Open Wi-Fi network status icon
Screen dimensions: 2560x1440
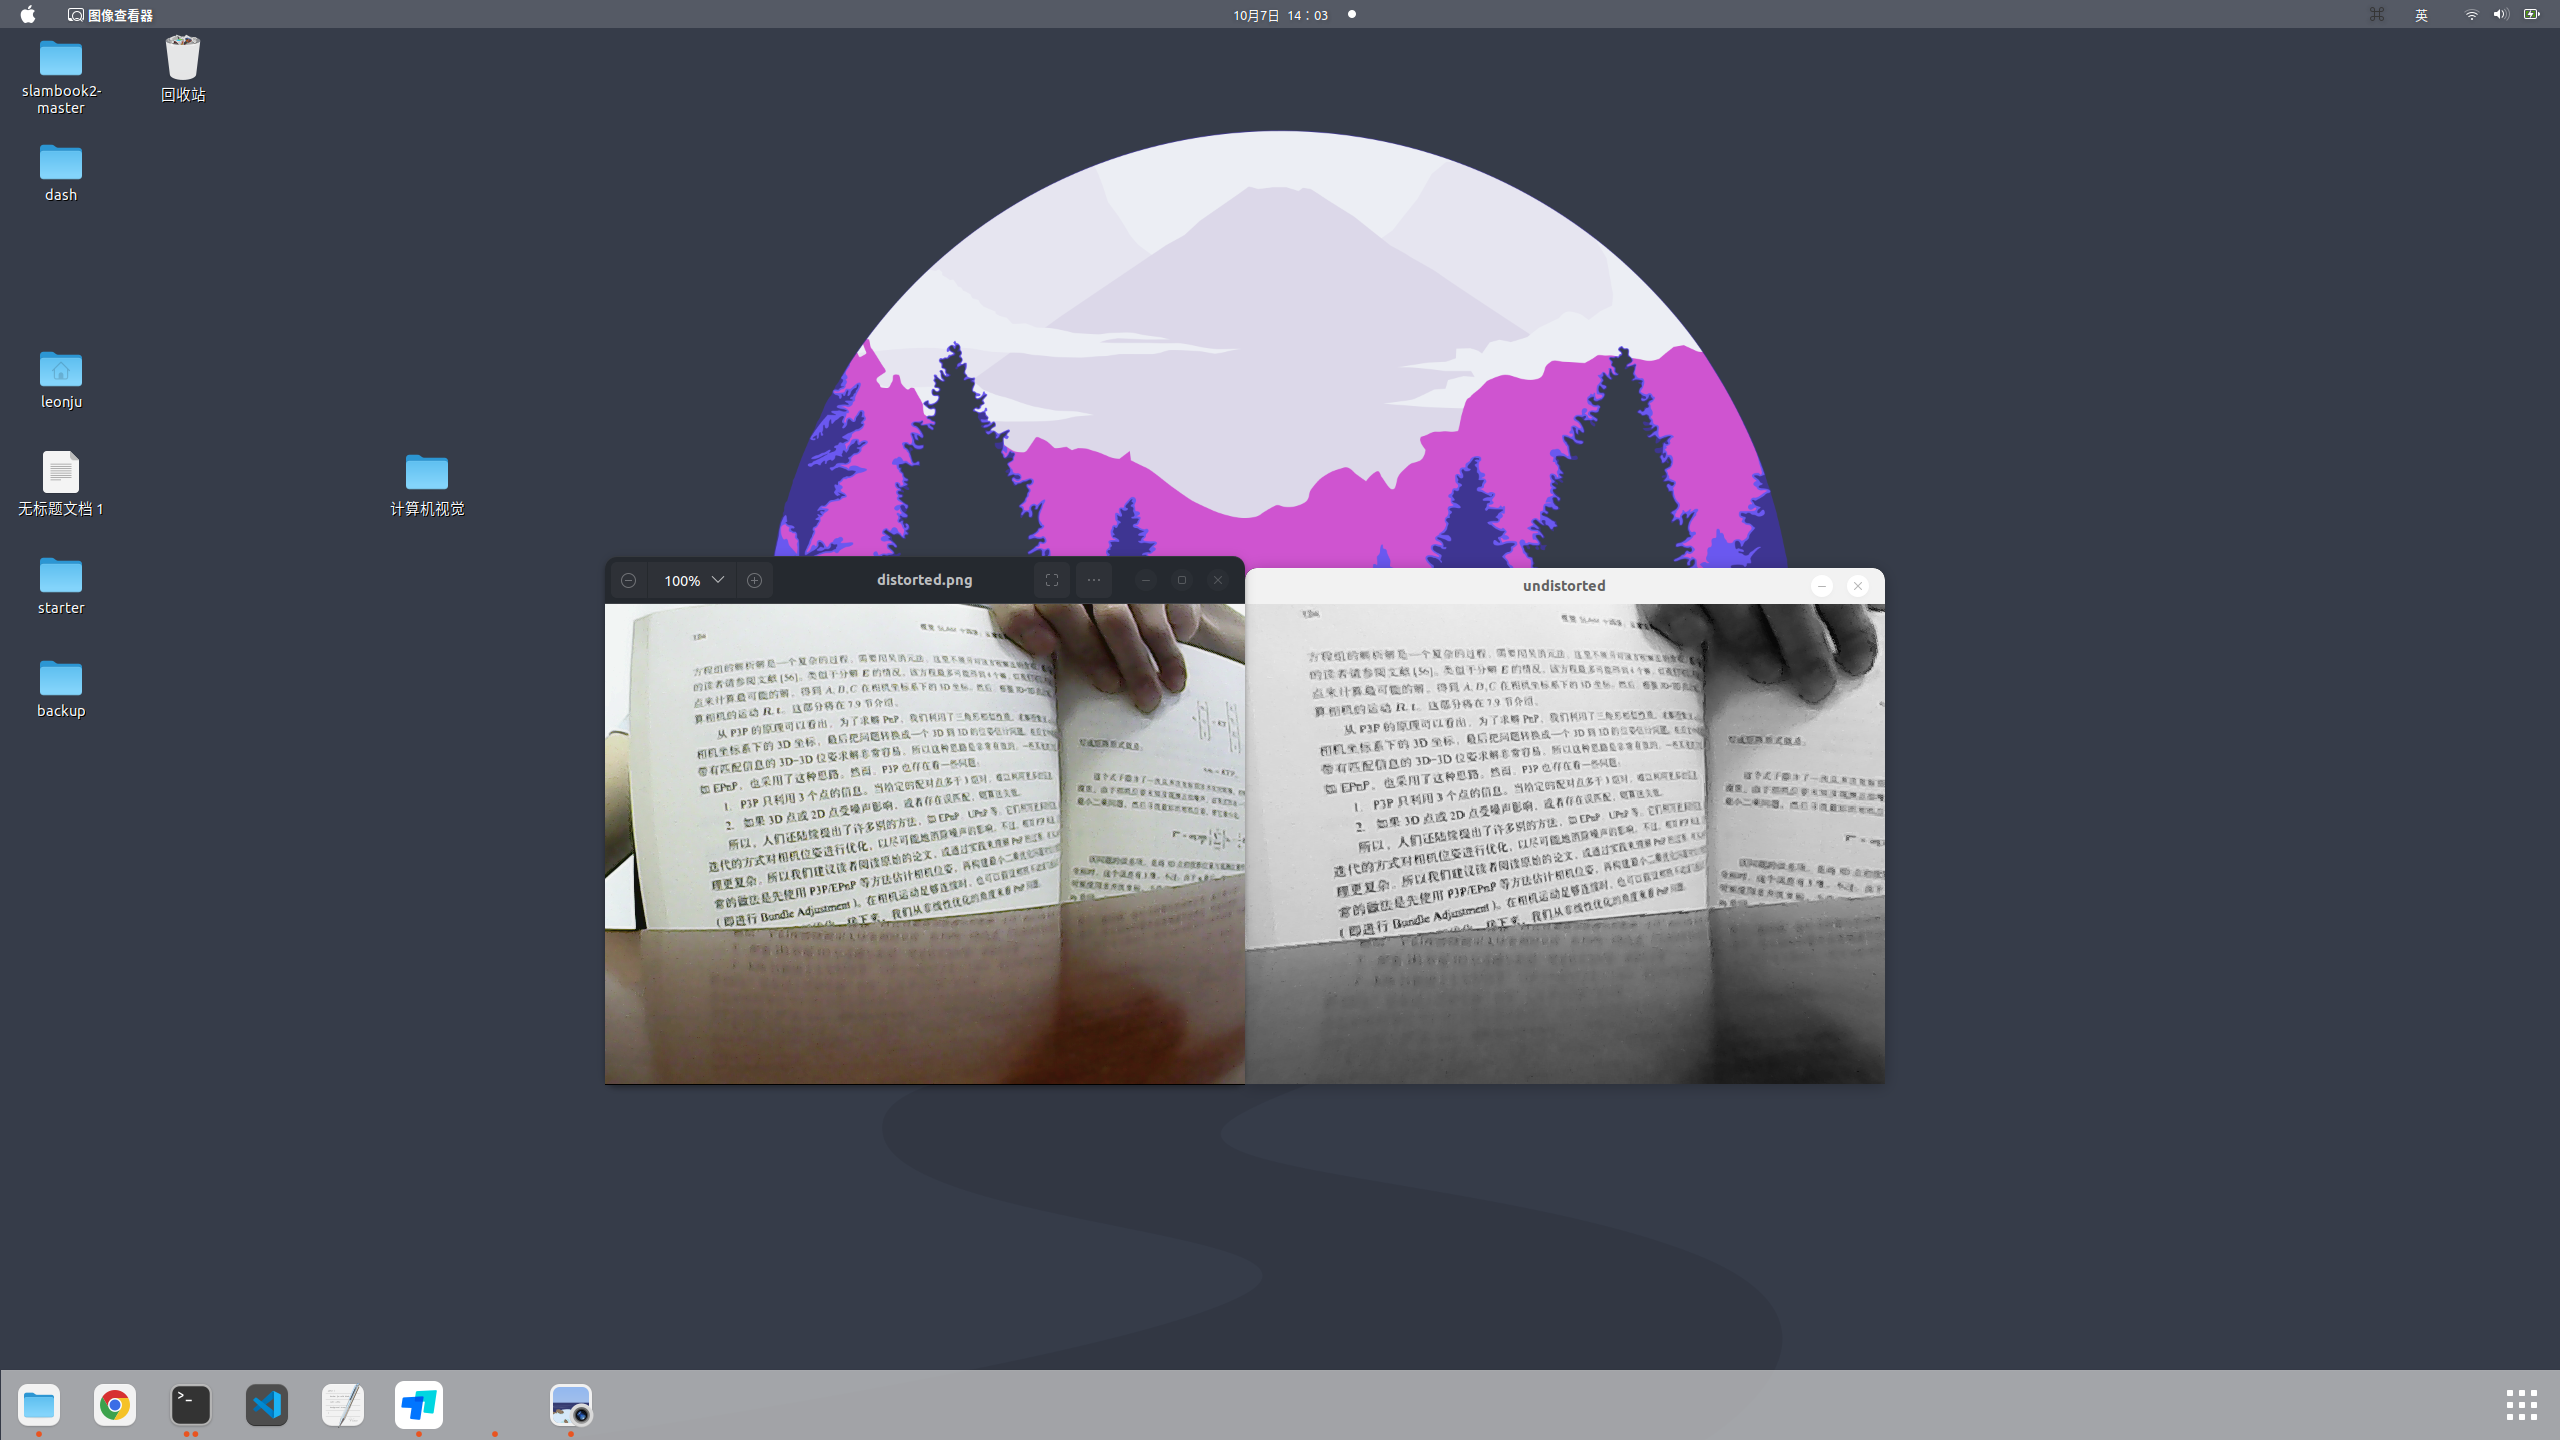coord(2471,15)
